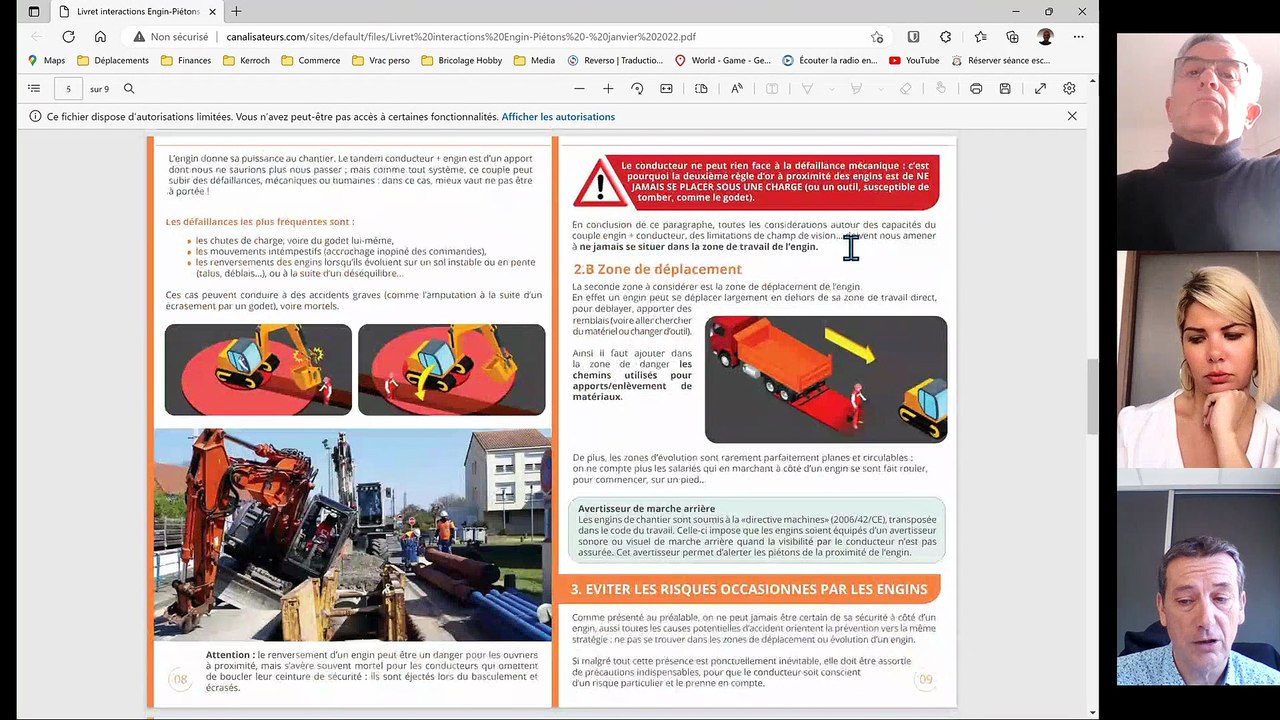Click "3. EVITER LES RISQUES OCCASIONNES PAR LES ENGINS" banner
The width and height of the screenshot is (1280, 720).
(749, 589)
